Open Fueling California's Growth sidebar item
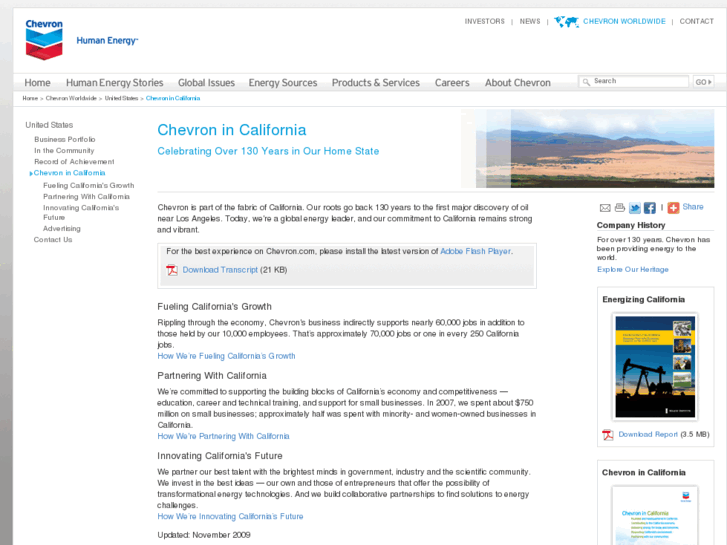Screen dimensions: 727x545 (x=89, y=185)
